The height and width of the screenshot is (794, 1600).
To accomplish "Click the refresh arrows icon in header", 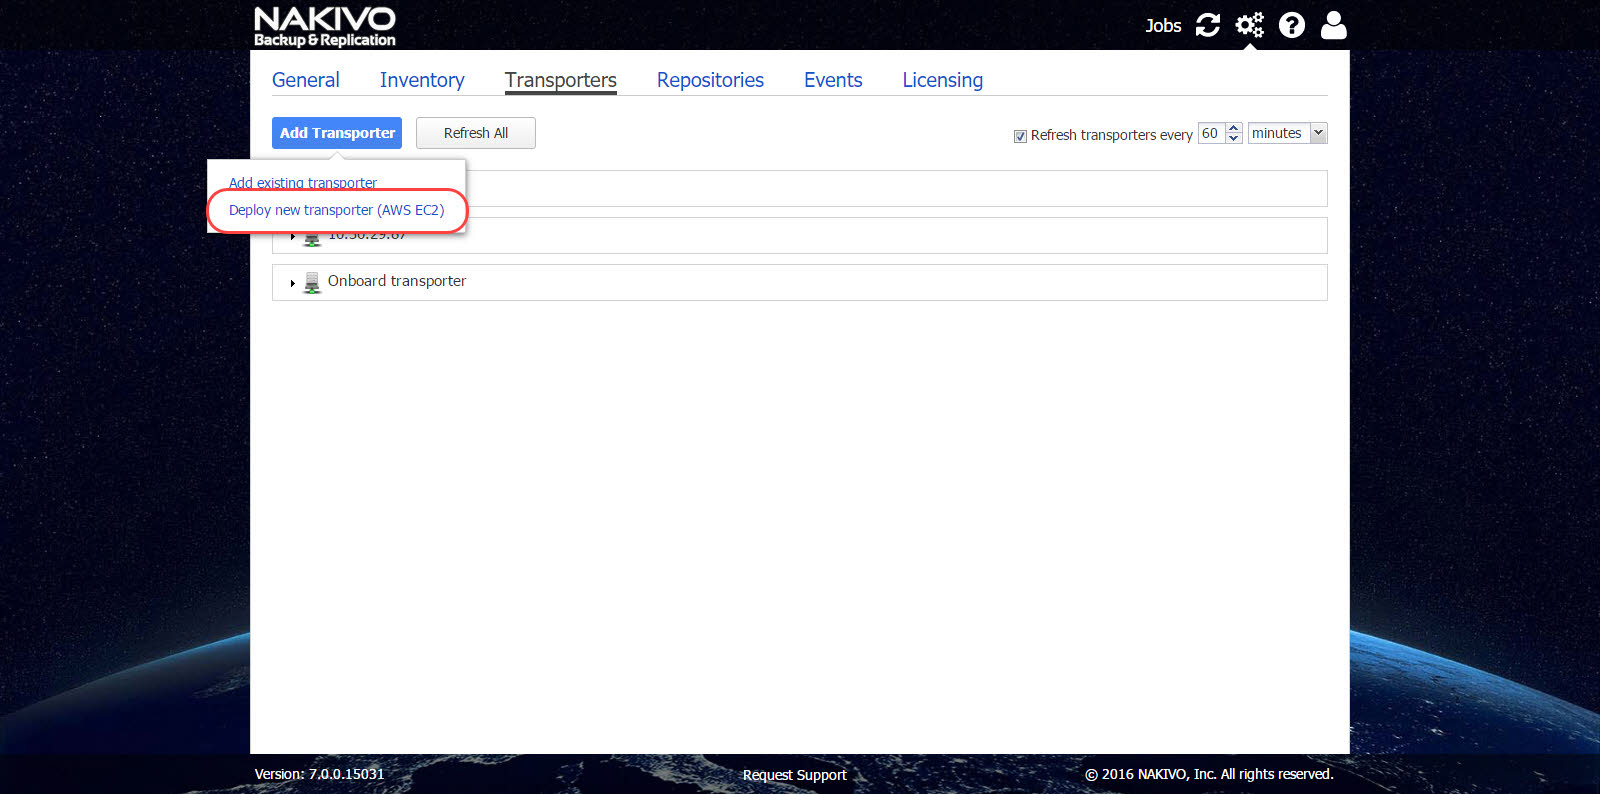I will 1208,25.
